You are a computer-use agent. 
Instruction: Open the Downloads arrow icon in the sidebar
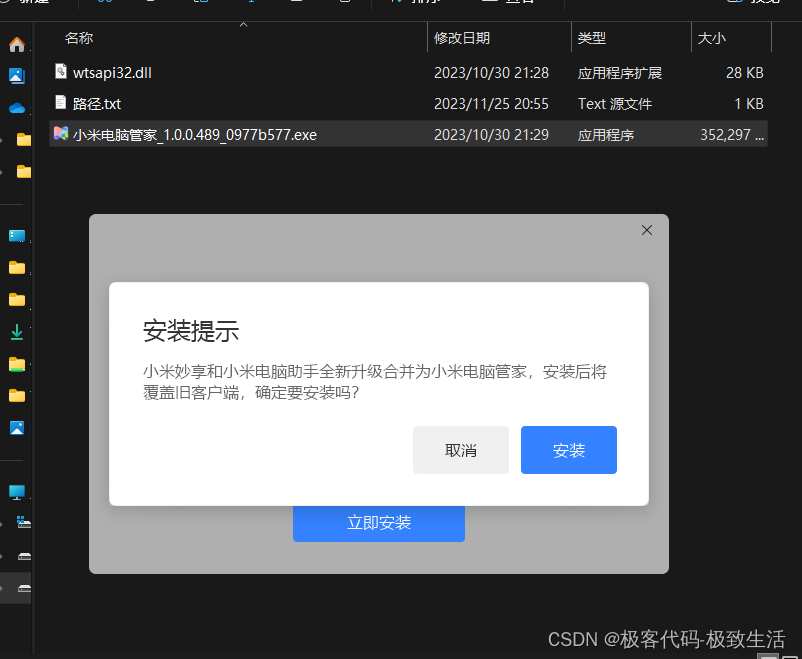tap(17, 332)
